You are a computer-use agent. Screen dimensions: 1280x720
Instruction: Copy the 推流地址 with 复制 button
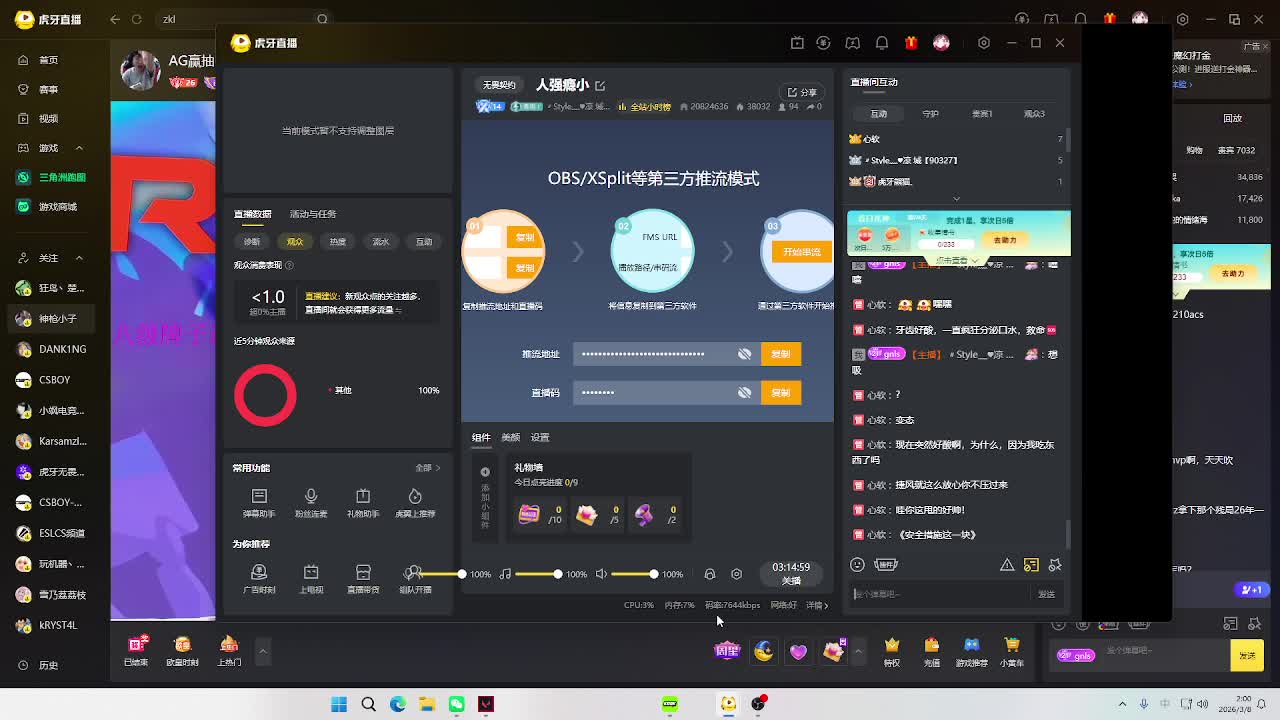point(781,354)
